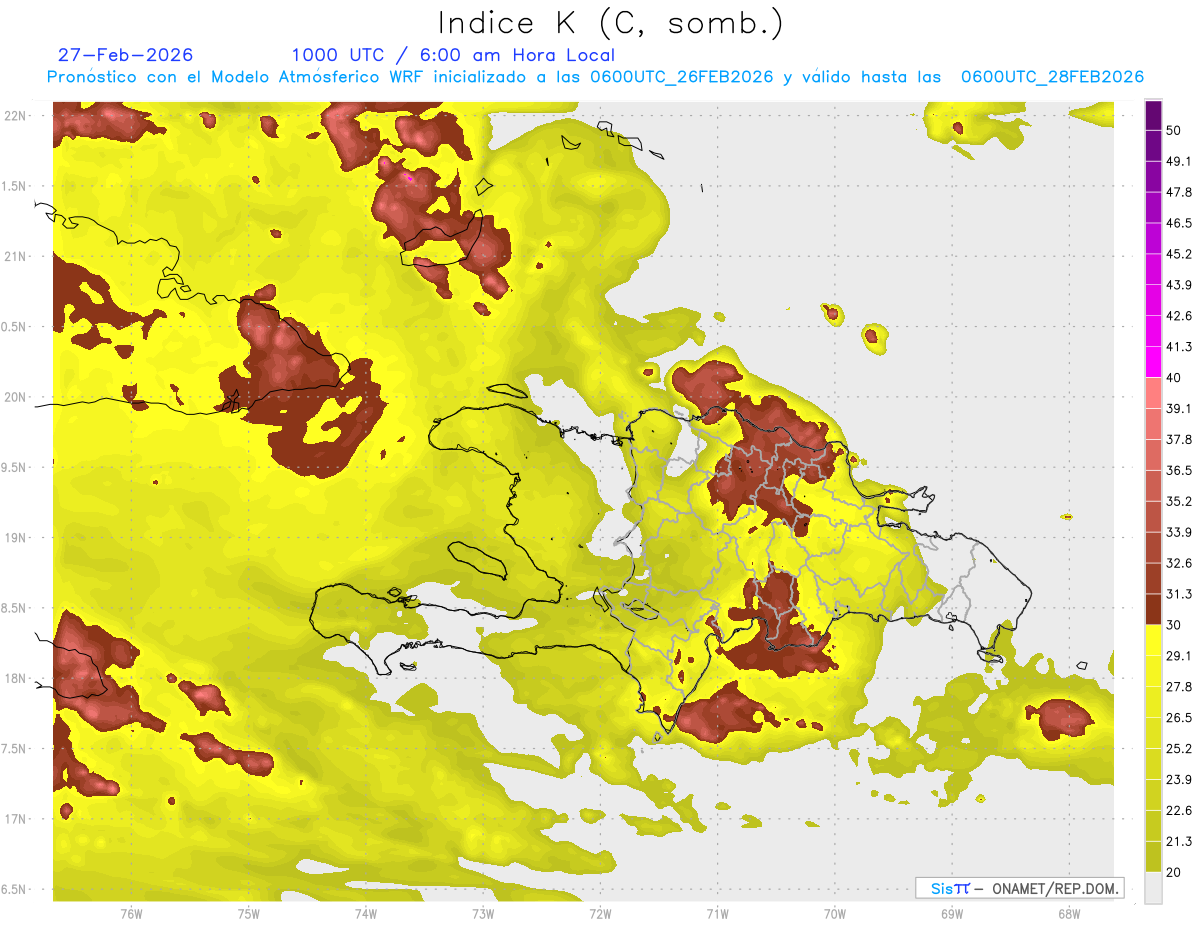Click the dark purple swatch above 50

click(x=1153, y=116)
